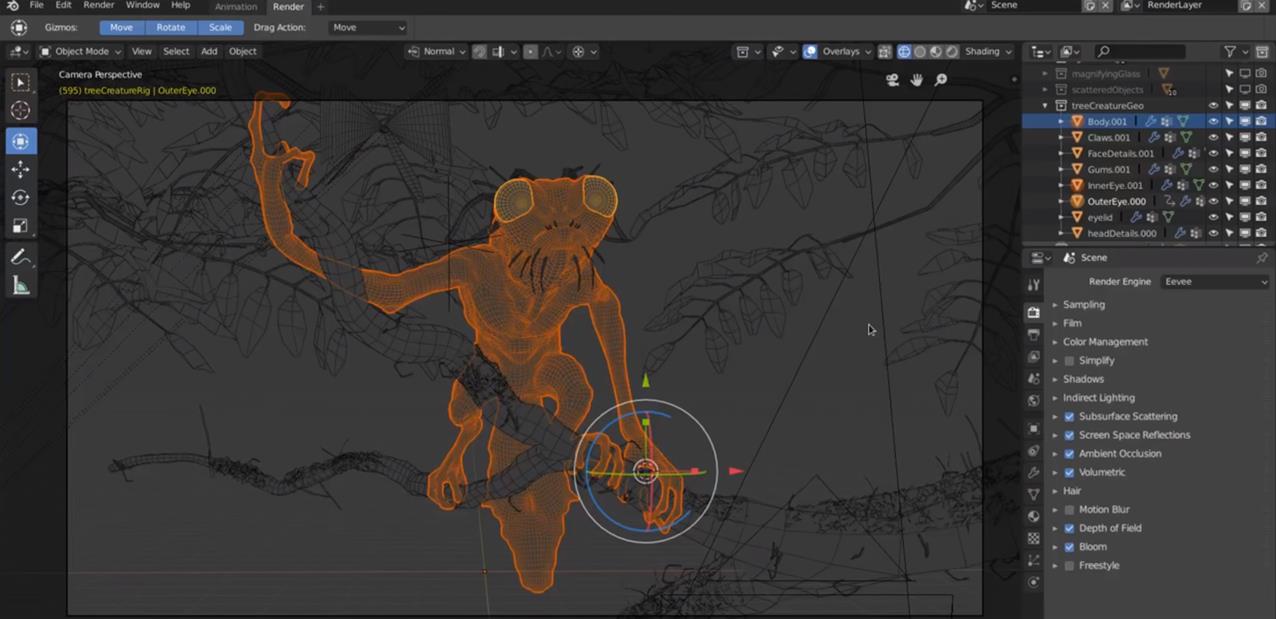Toggle the Rotate gizmo button
Image resolution: width=1276 pixels, height=619 pixels.
(171, 27)
